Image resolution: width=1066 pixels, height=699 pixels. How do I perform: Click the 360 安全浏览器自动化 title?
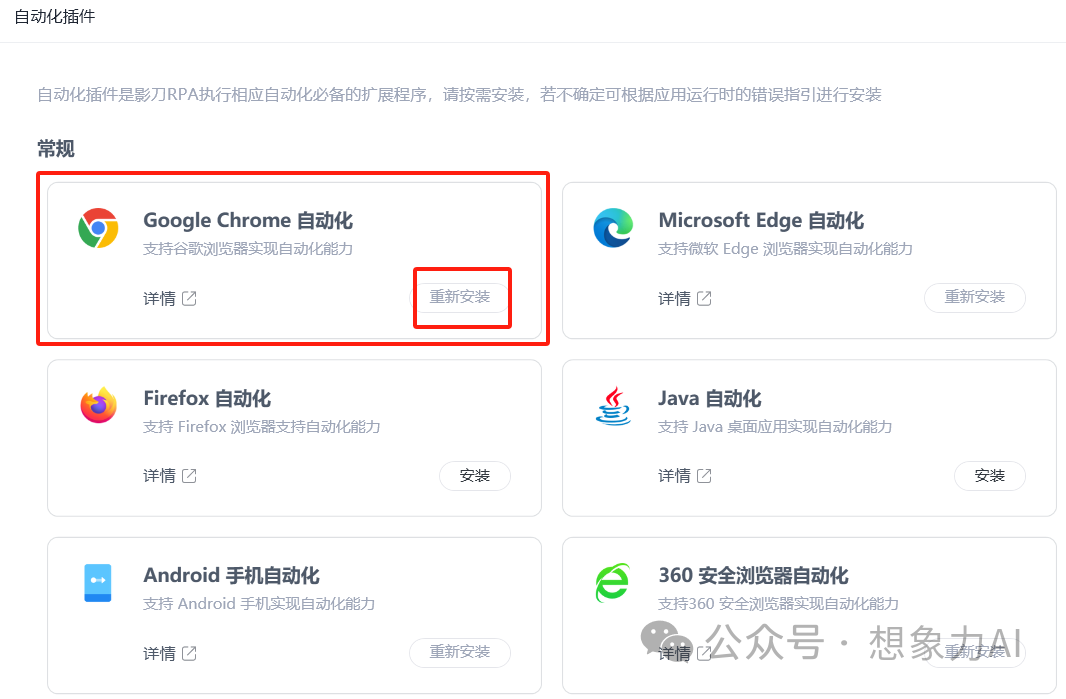(753, 575)
